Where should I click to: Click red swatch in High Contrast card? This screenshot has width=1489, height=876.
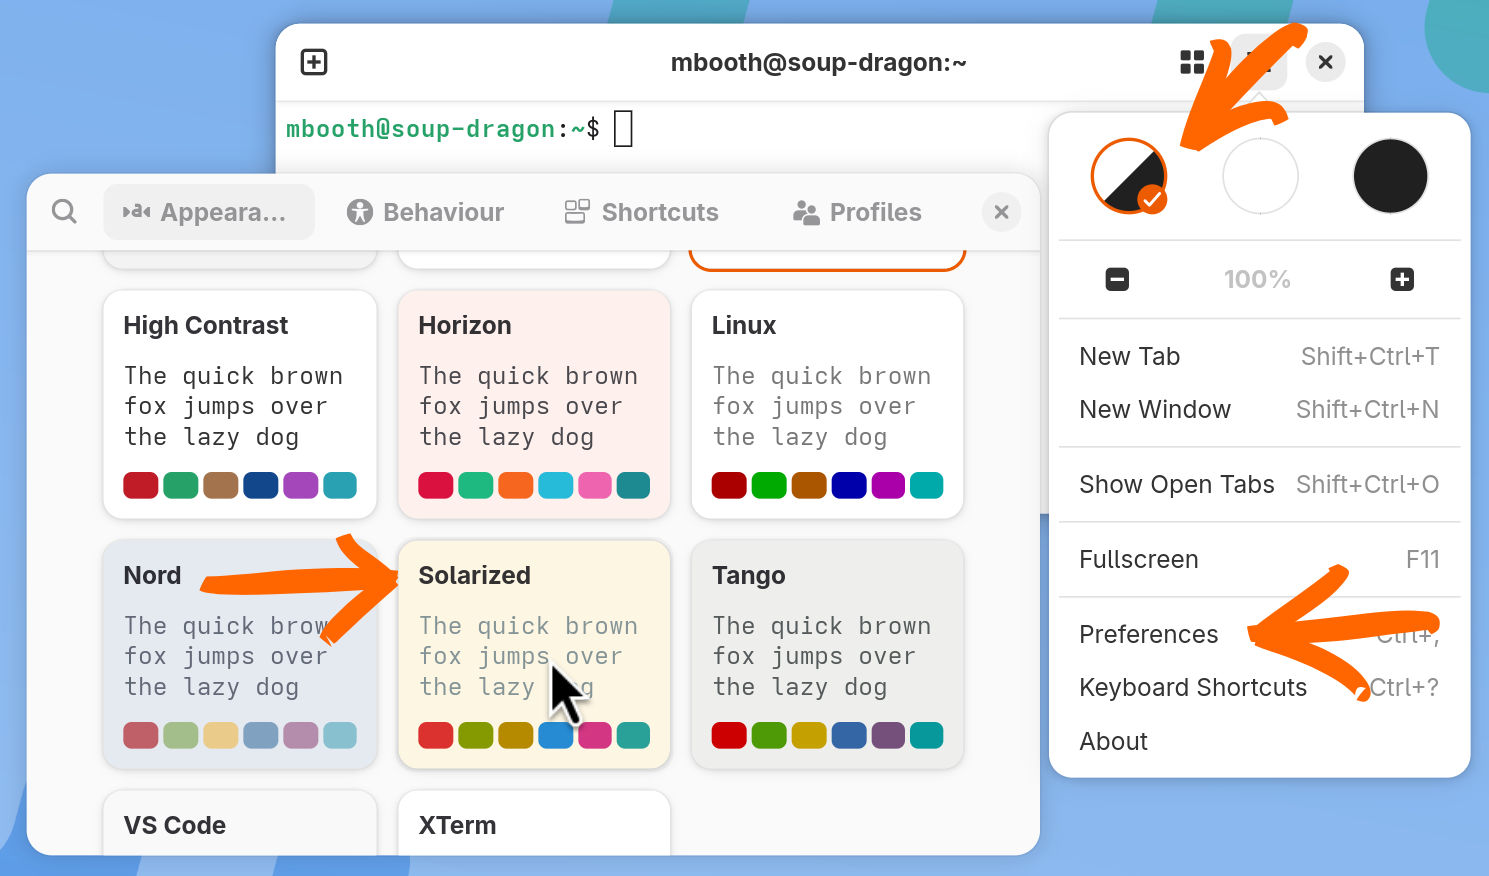point(141,485)
